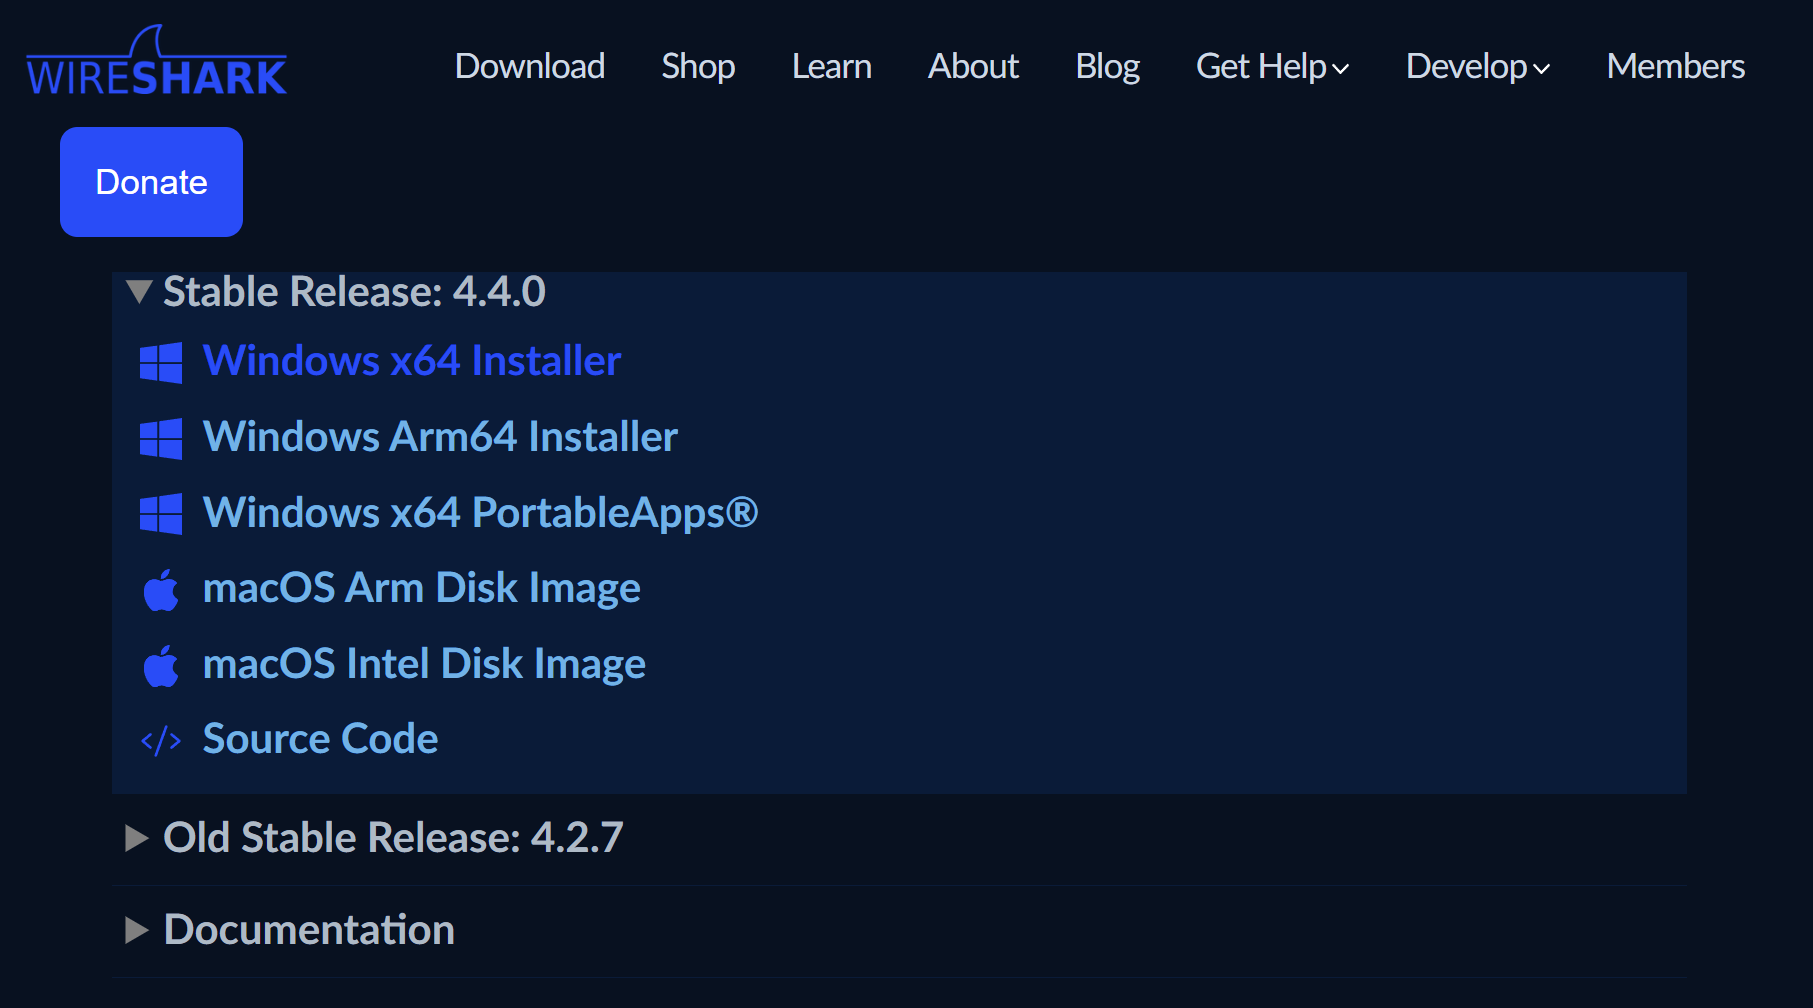Open the Shop navigation link
The image size is (1813, 1008).
pyautogui.click(x=698, y=67)
